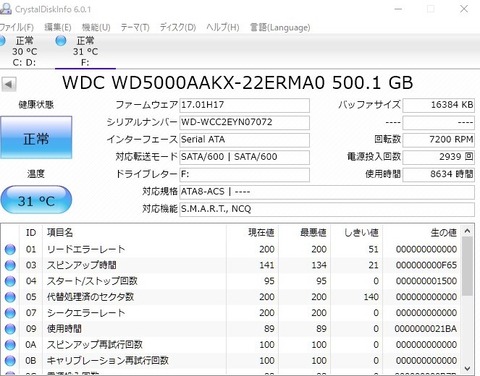Click the previous disk arrow button
This screenshot has height=376, width=480.
[x=9, y=84]
